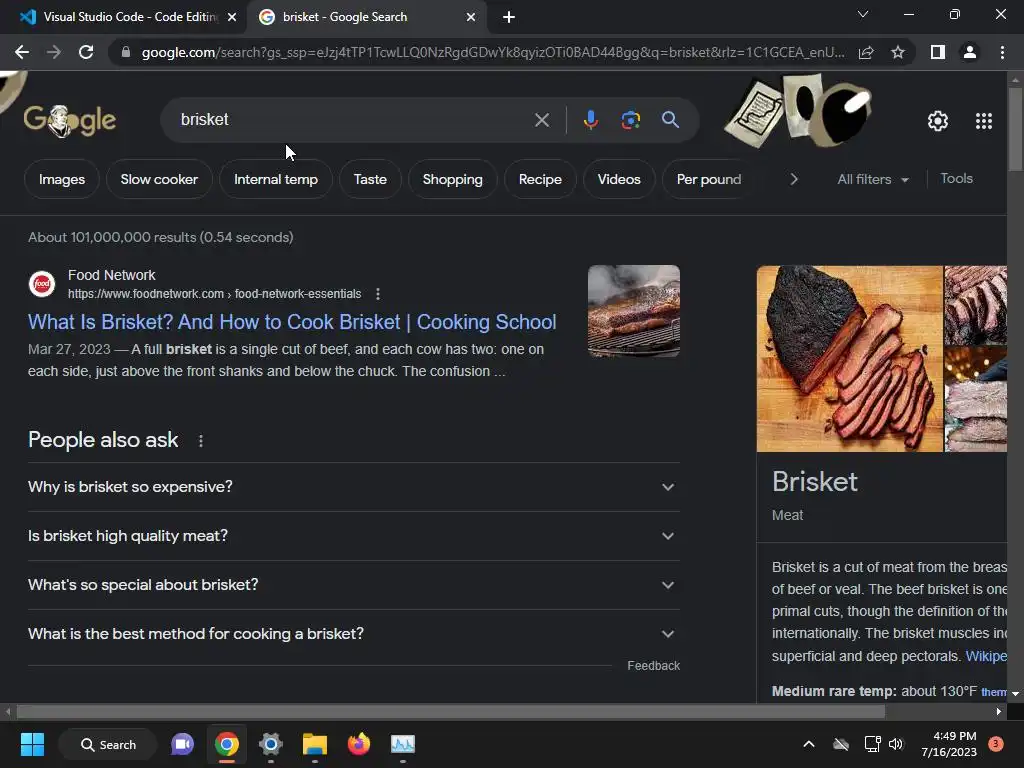1024x768 pixels.
Task: Expand Is brisket high quality meat
Action: 353,536
